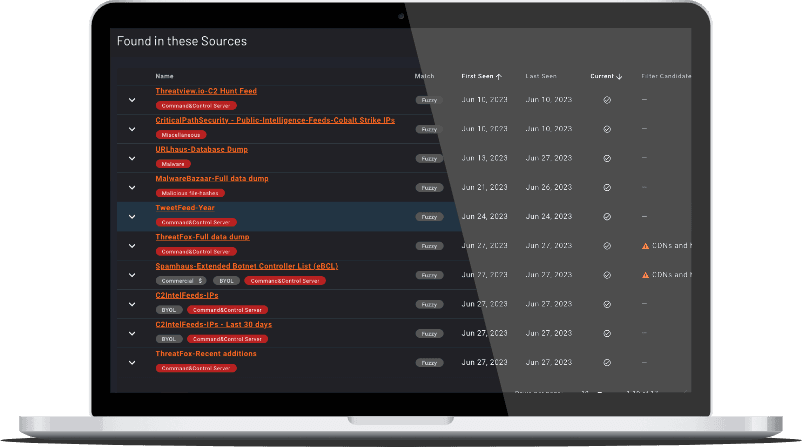Click the Malicious file-hashes tag
The image size is (802, 447).
coord(190,193)
